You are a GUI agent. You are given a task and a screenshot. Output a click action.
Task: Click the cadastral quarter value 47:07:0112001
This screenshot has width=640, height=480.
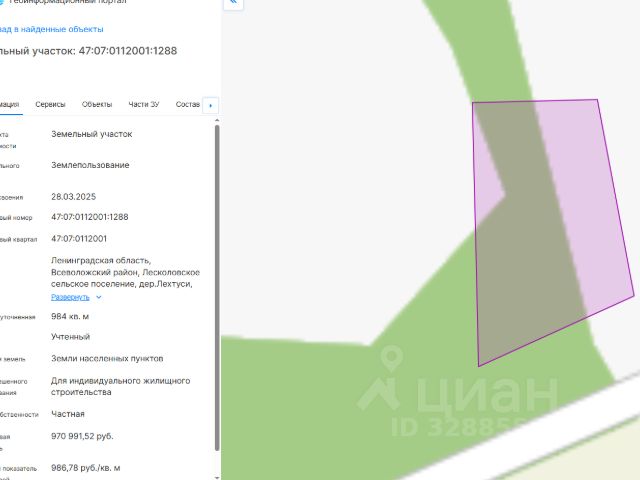point(79,239)
